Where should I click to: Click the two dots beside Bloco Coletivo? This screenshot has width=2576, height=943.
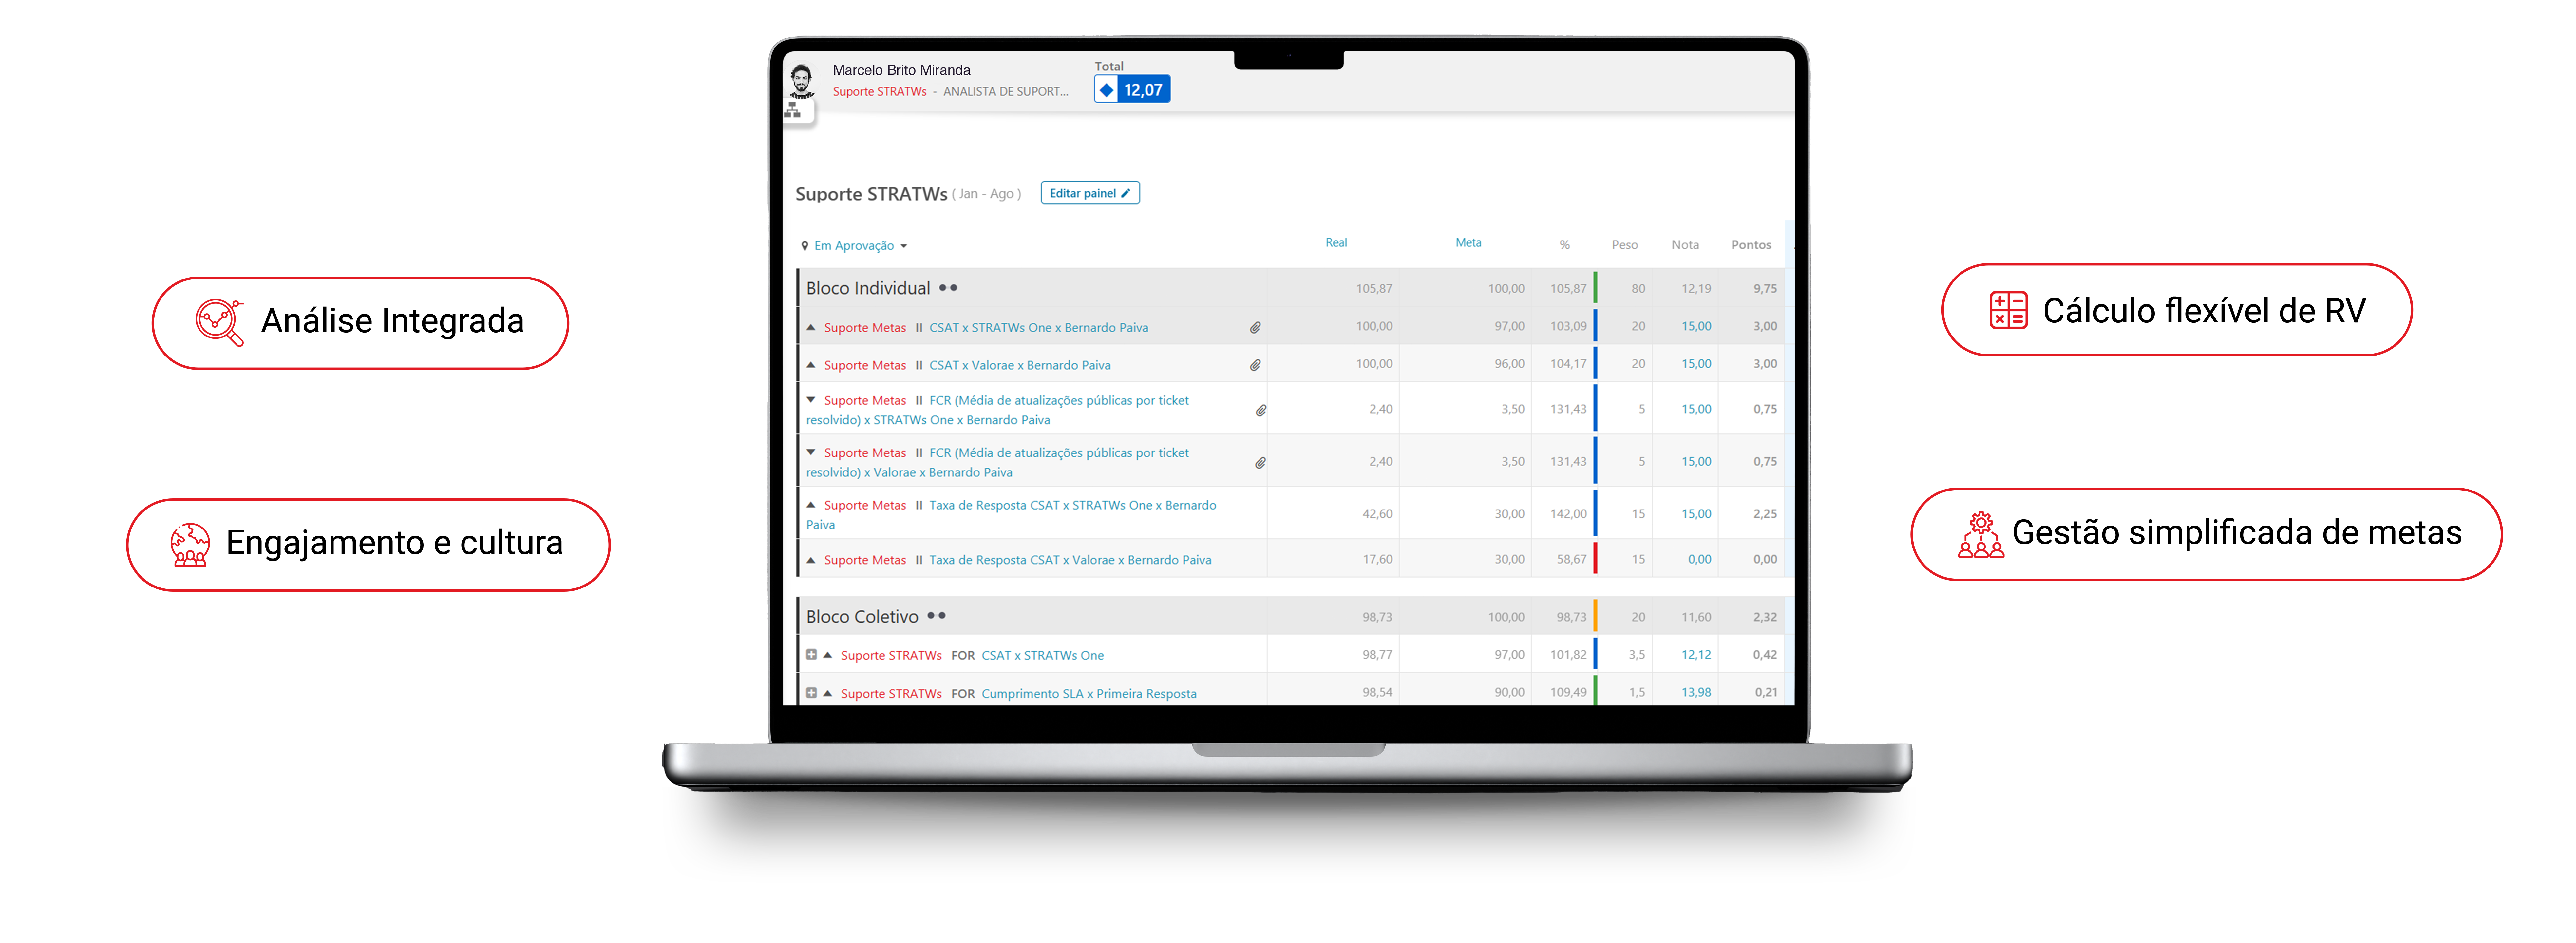click(x=936, y=616)
